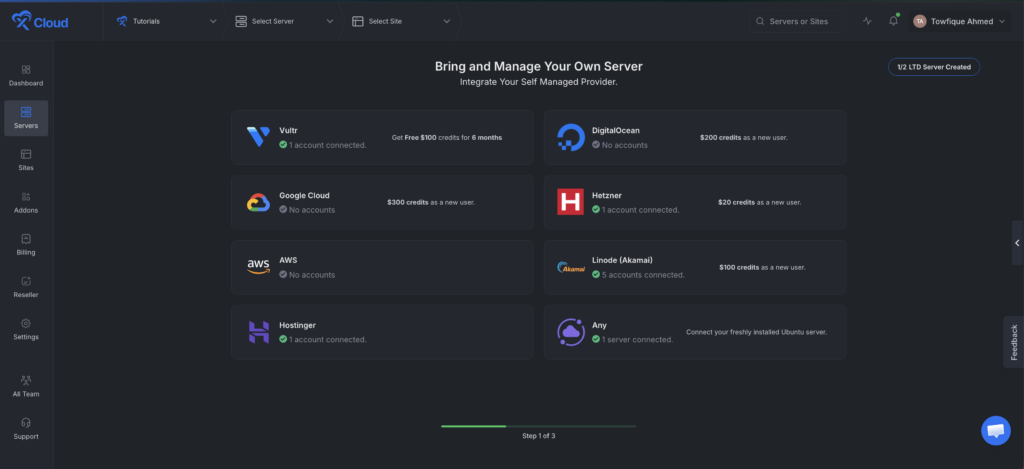Click Hetzner '$20 credits' offer text
Viewport: 1024px width, 469px height.
coord(760,202)
